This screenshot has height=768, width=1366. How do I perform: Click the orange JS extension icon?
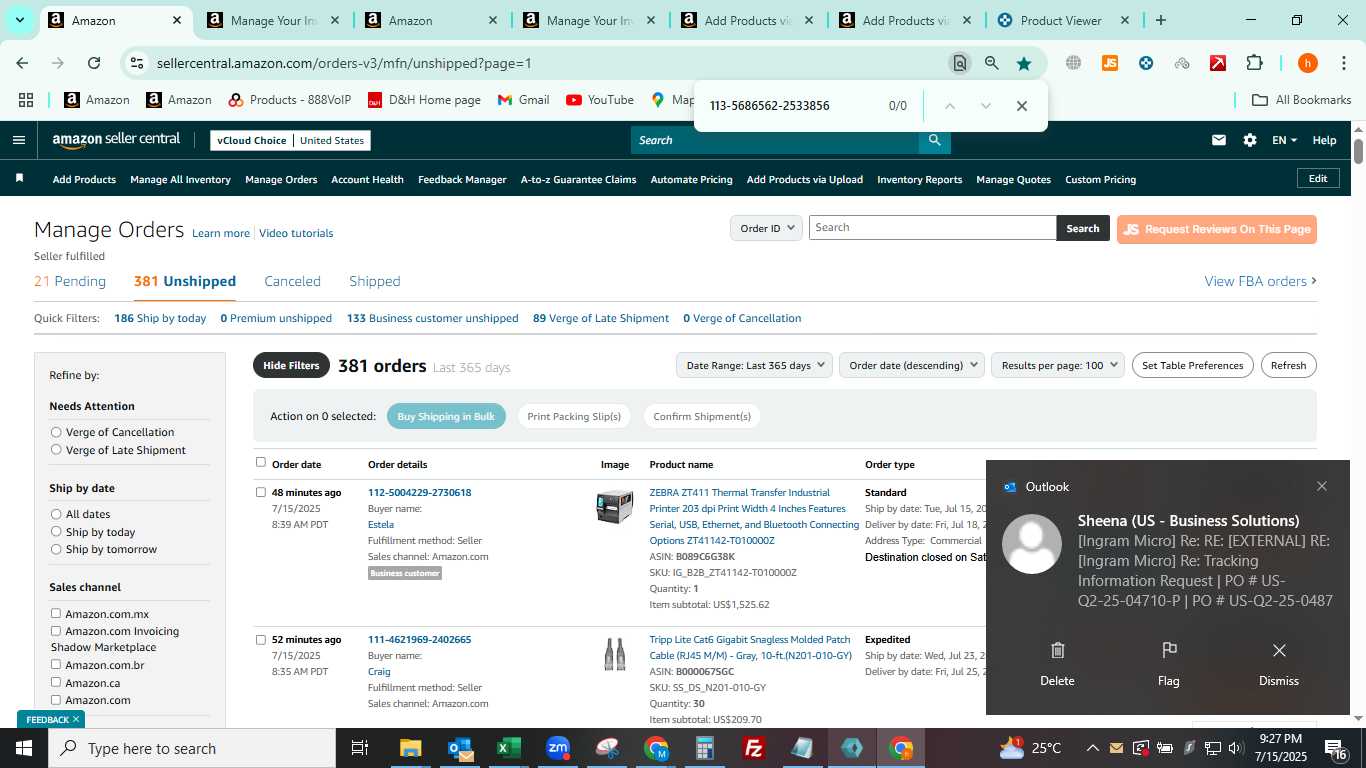pos(1109,63)
